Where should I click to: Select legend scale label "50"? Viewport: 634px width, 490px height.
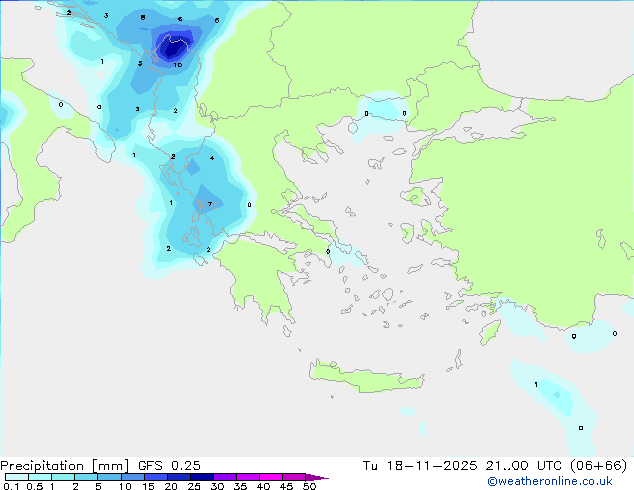pyautogui.click(x=309, y=486)
